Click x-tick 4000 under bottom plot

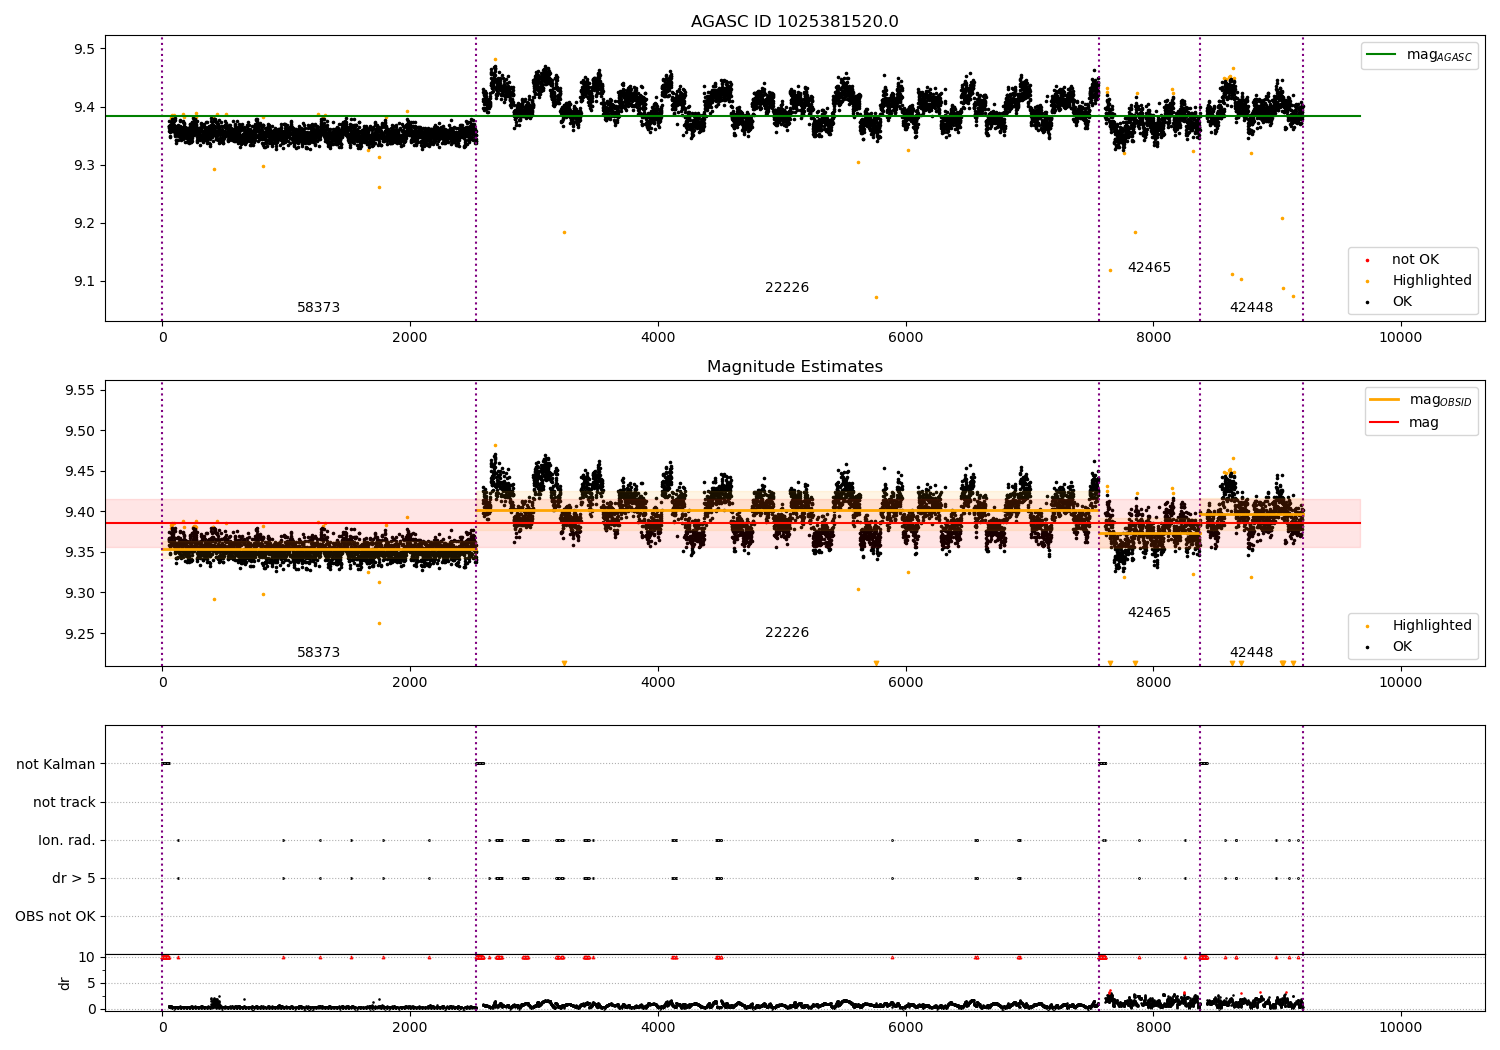pos(658,1028)
